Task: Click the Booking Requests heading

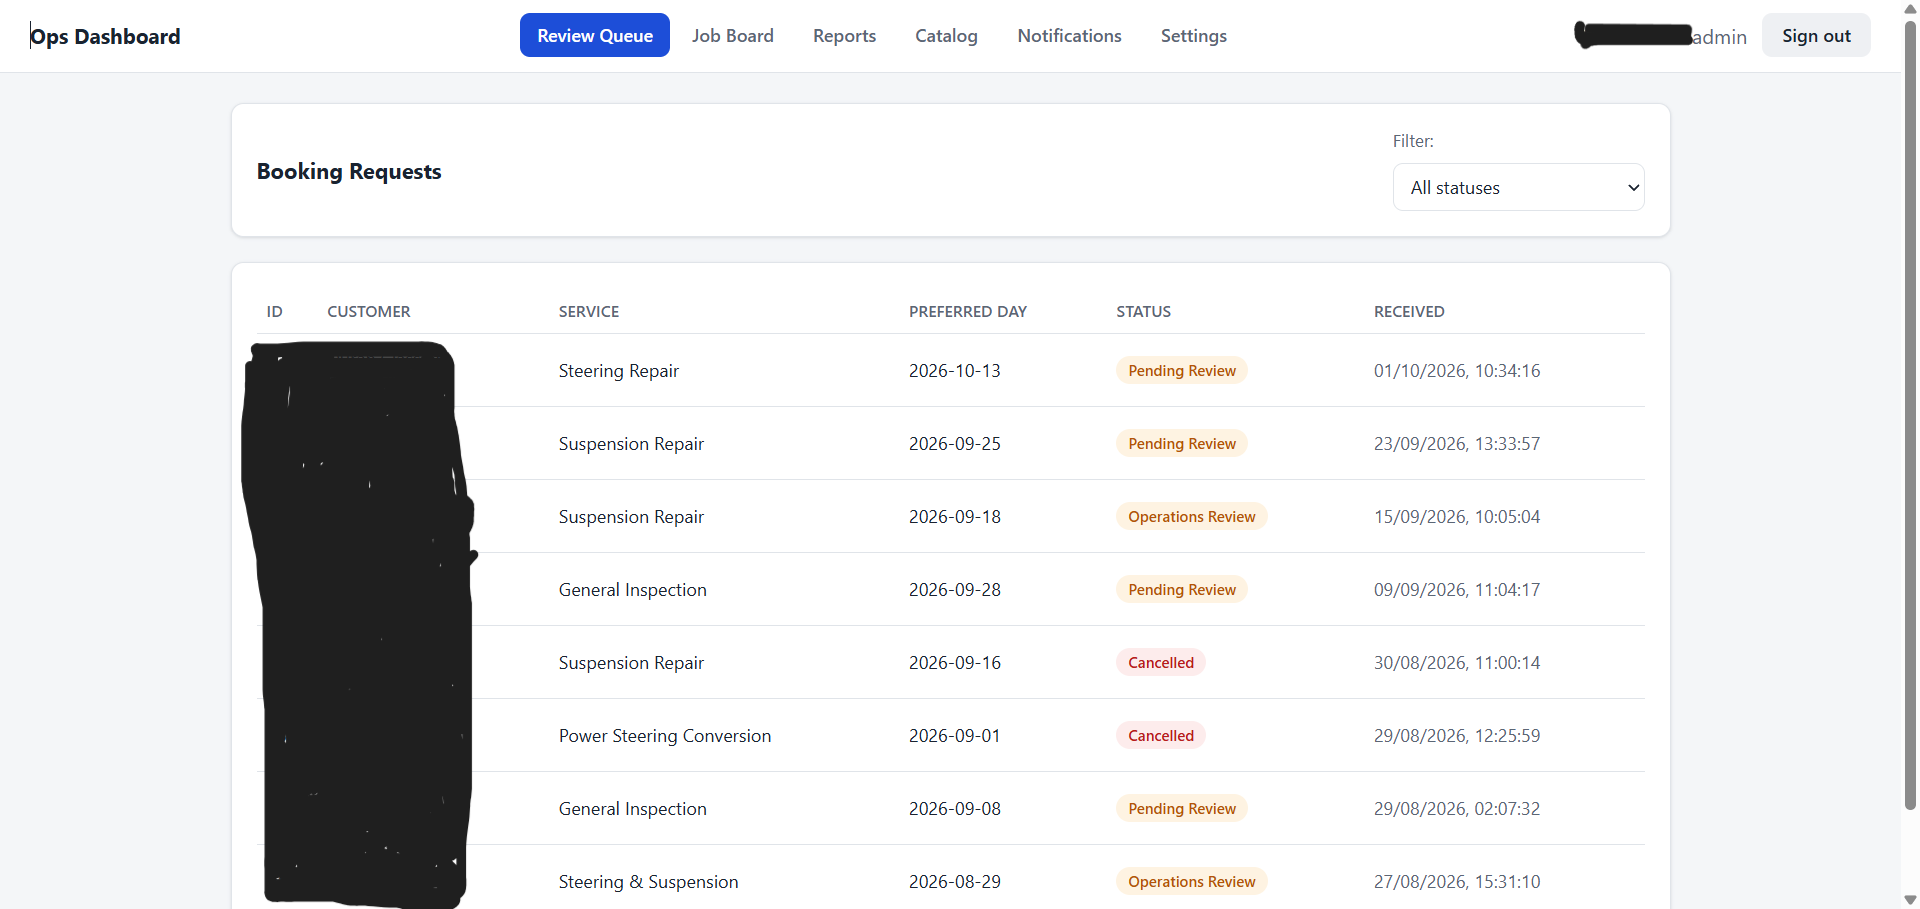Action: coord(349,171)
